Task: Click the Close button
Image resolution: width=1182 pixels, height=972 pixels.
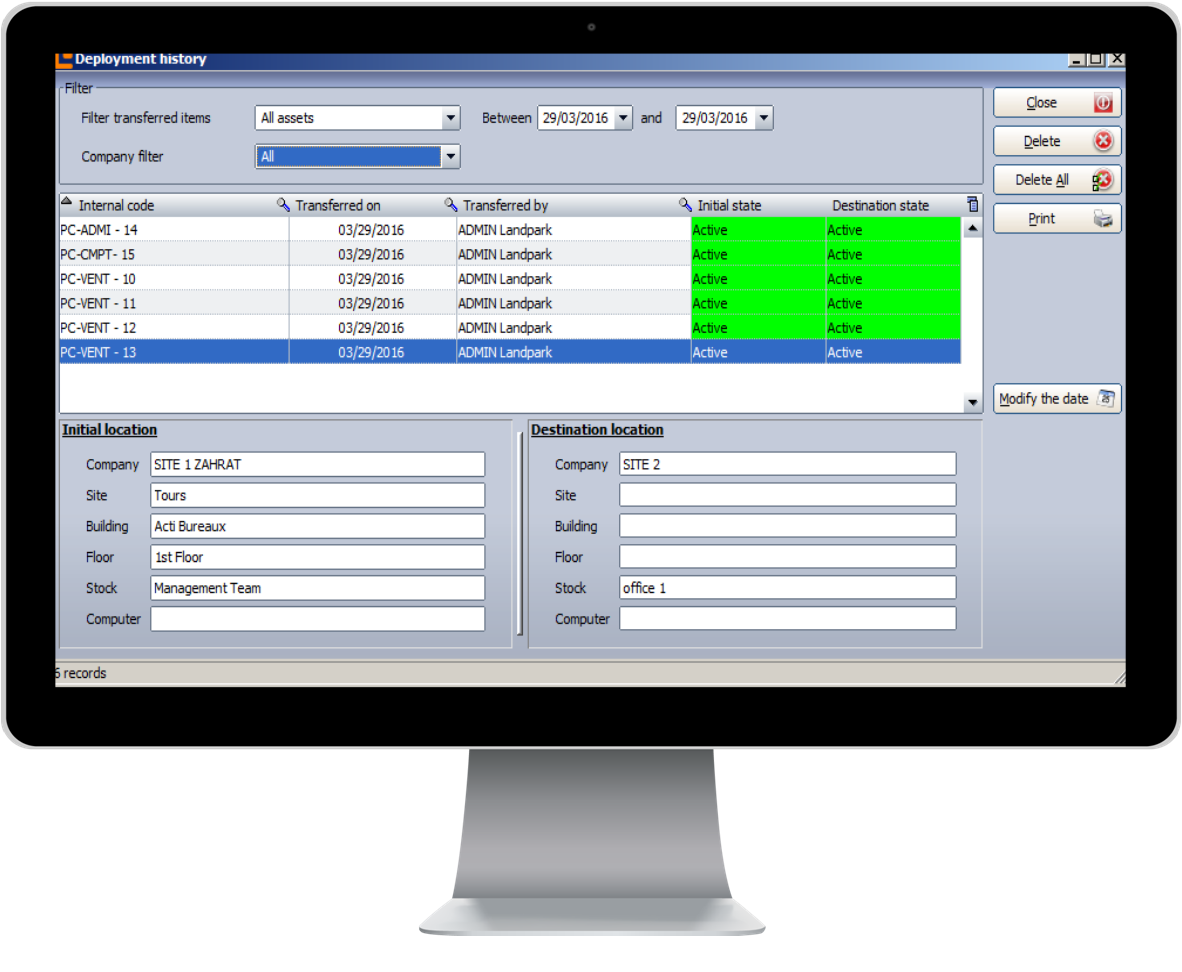Action: (1057, 103)
